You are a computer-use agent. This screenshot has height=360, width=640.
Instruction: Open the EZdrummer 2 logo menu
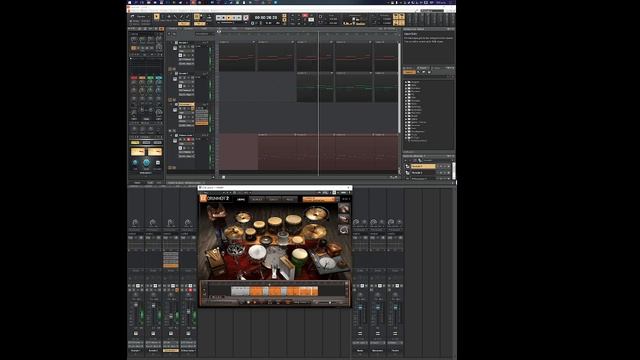(215, 199)
